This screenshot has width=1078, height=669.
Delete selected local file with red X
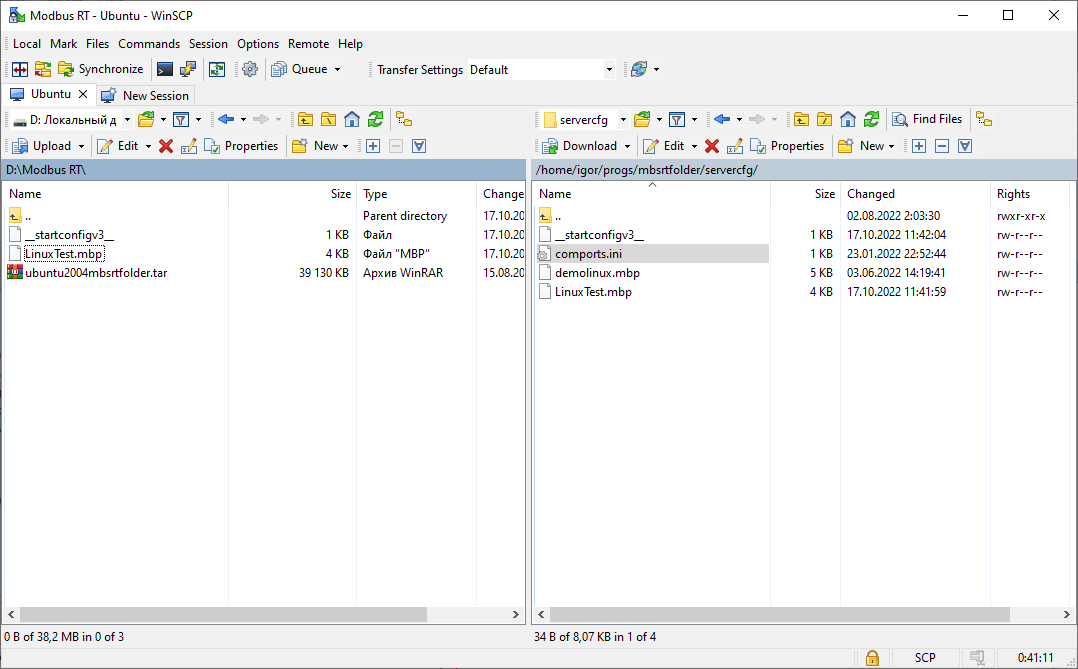(x=166, y=146)
